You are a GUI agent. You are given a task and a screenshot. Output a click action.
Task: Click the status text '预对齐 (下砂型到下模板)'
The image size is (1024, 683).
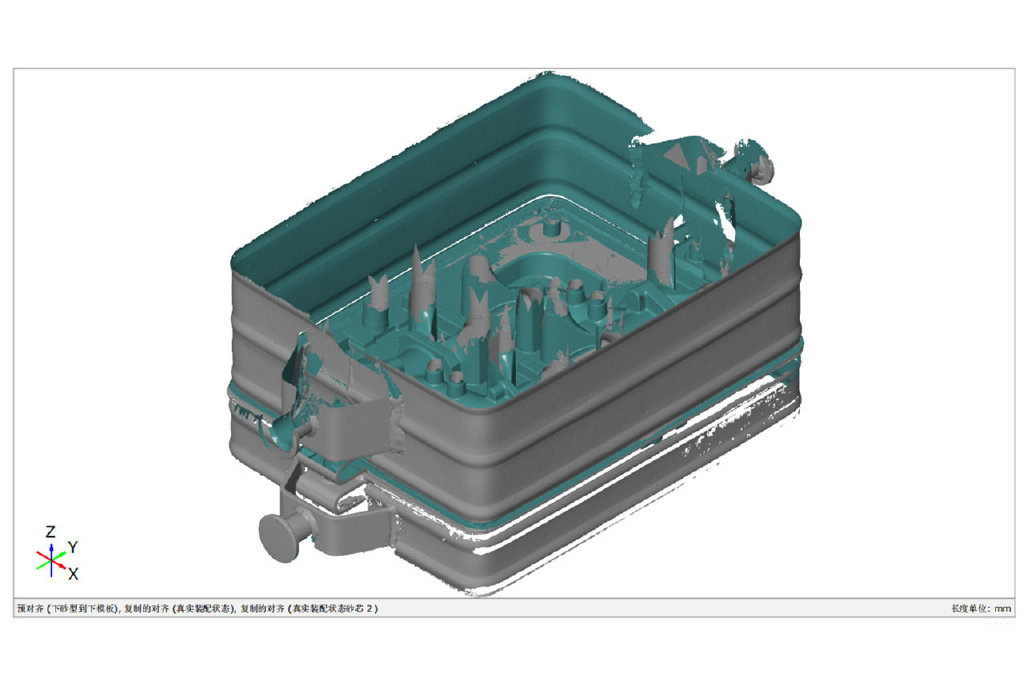click(x=67, y=609)
